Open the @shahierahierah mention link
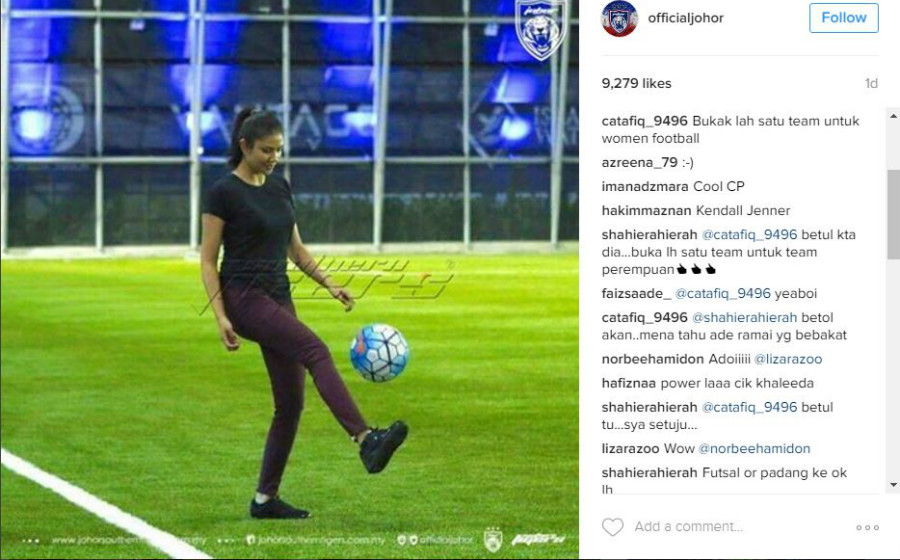 (744, 318)
